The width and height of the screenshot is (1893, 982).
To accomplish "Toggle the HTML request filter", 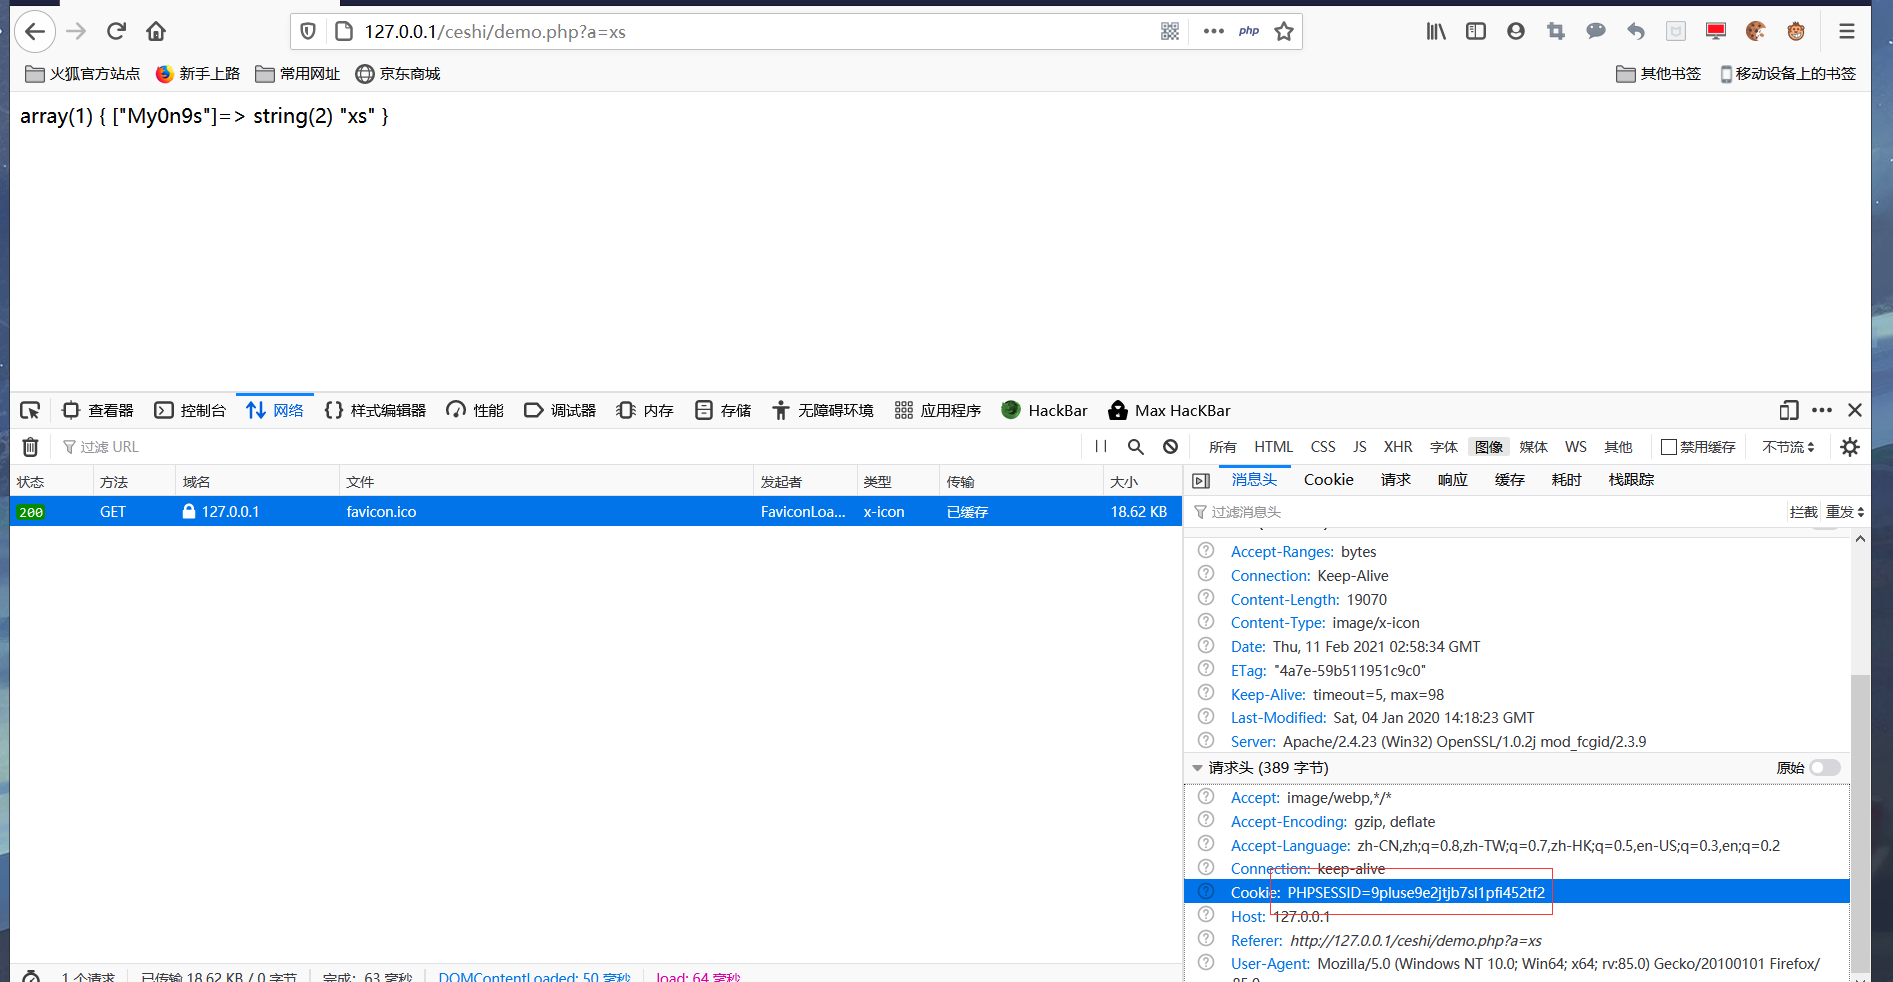I will [1274, 447].
